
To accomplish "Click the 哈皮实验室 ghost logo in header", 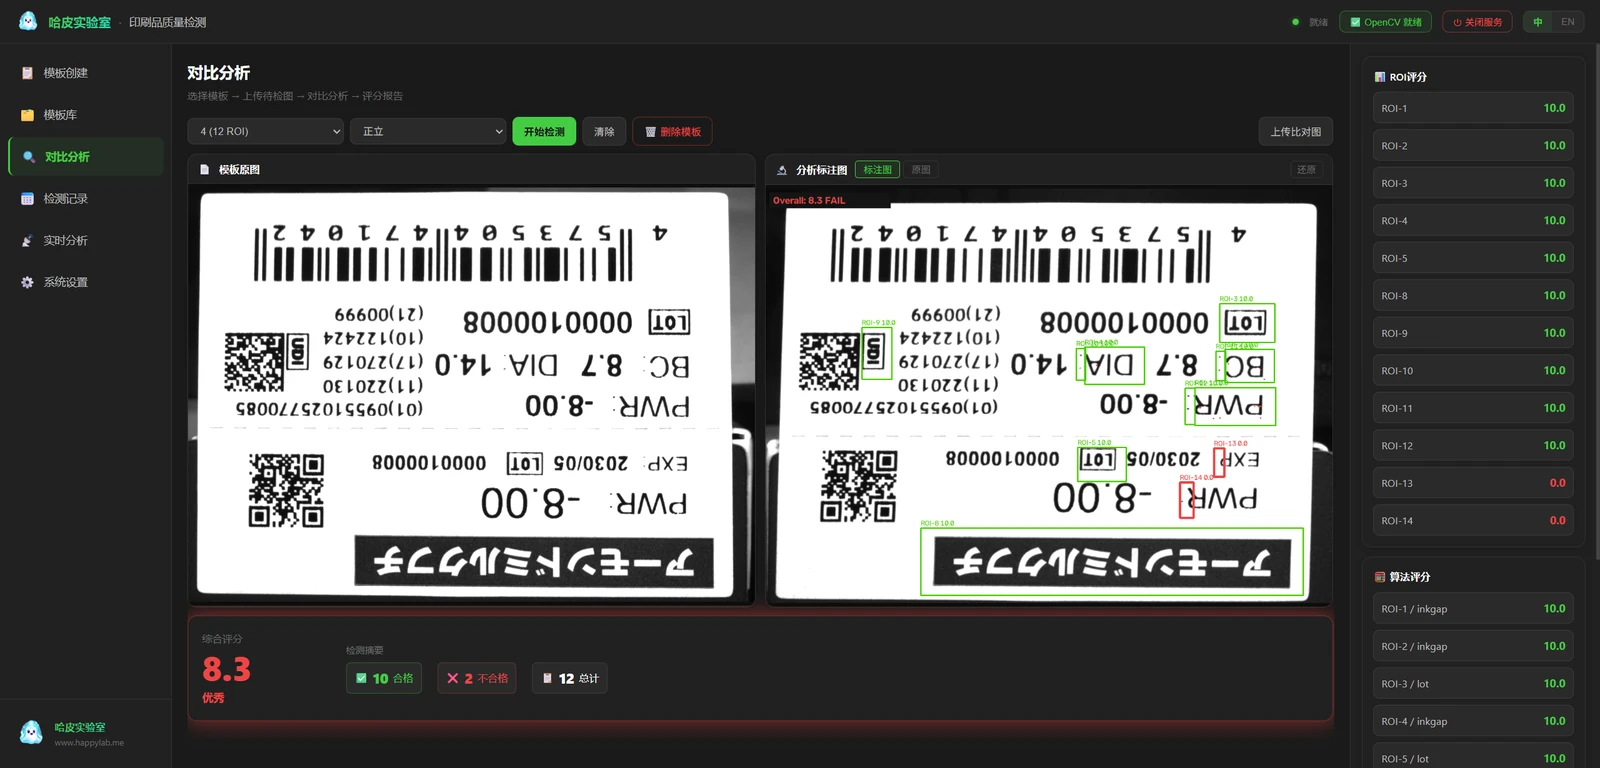I will point(28,21).
